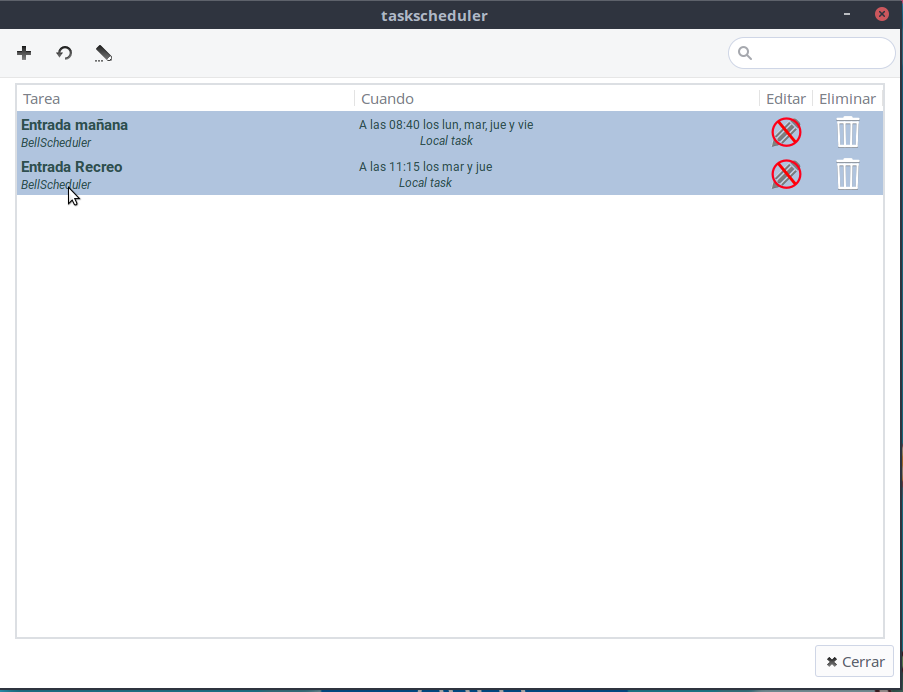Click the Eliminar column header

click(x=847, y=99)
